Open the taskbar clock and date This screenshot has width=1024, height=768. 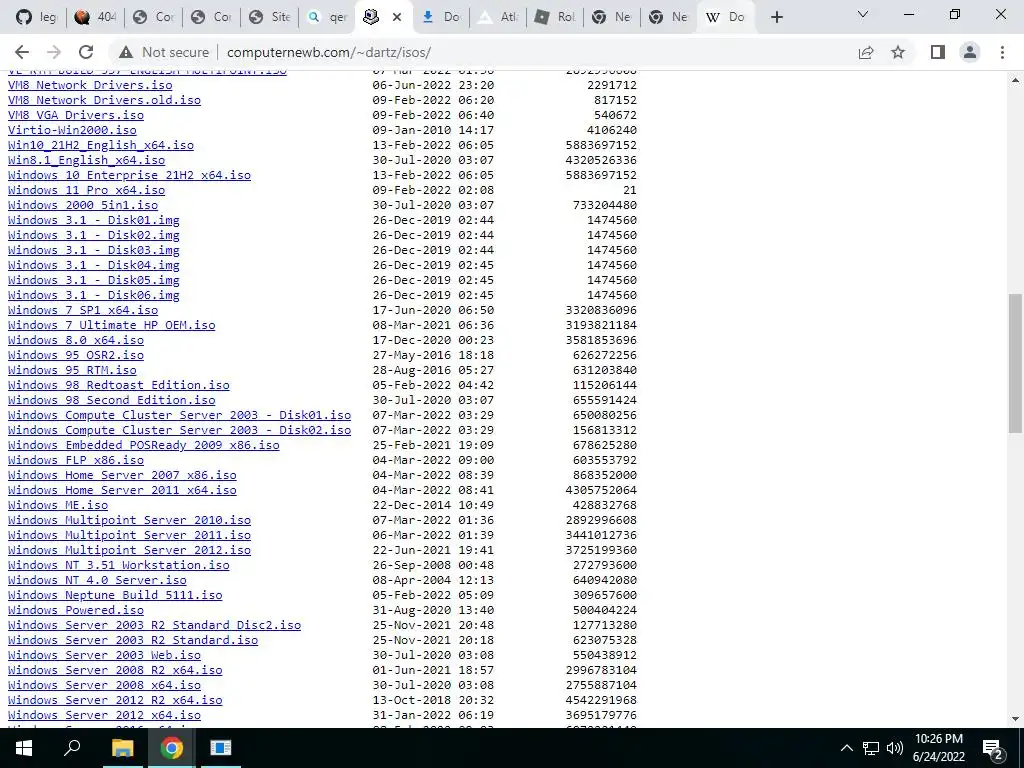[938, 748]
